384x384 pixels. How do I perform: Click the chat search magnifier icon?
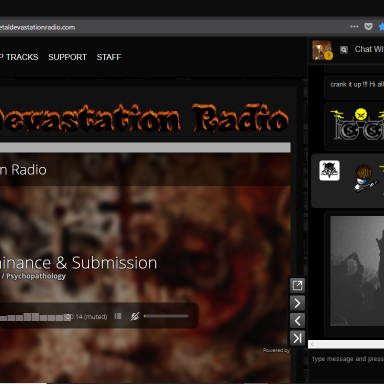coord(344,50)
